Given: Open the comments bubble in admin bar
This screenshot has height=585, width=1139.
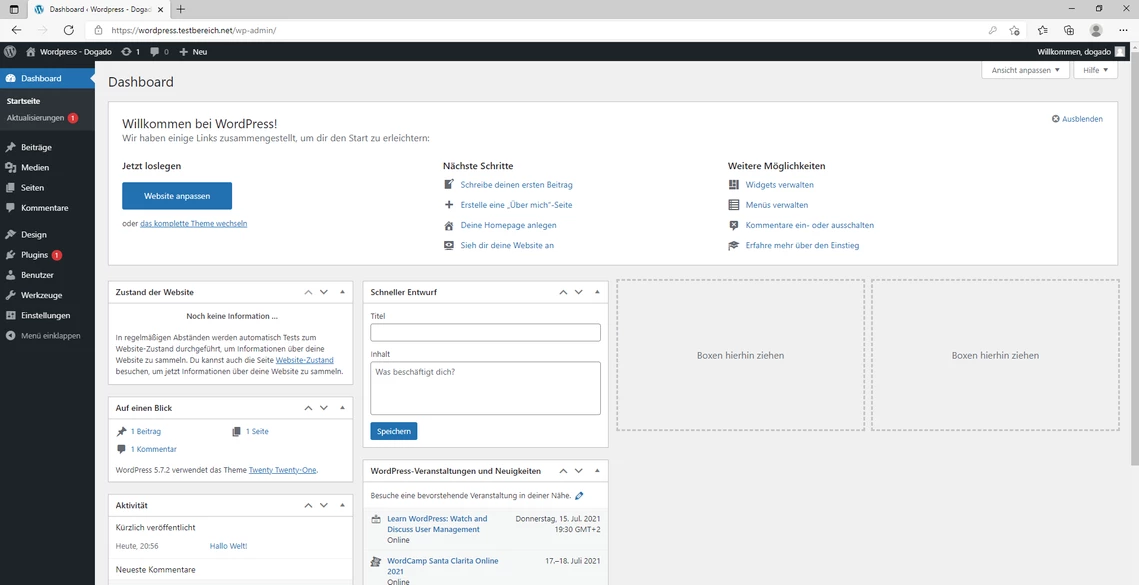Looking at the screenshot, I should click(159, 51).
